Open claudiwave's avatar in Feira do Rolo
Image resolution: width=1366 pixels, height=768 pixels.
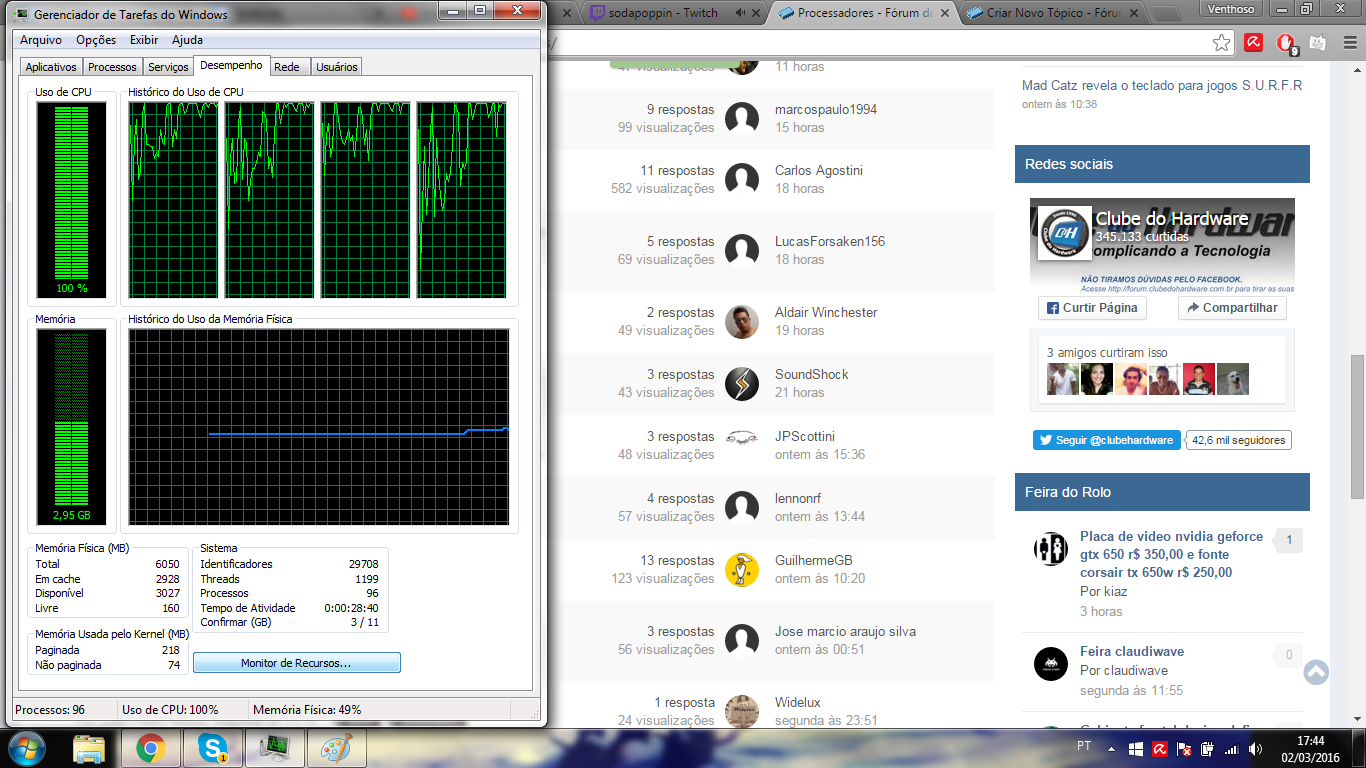pyautogui.click(x=1051, y=664)
